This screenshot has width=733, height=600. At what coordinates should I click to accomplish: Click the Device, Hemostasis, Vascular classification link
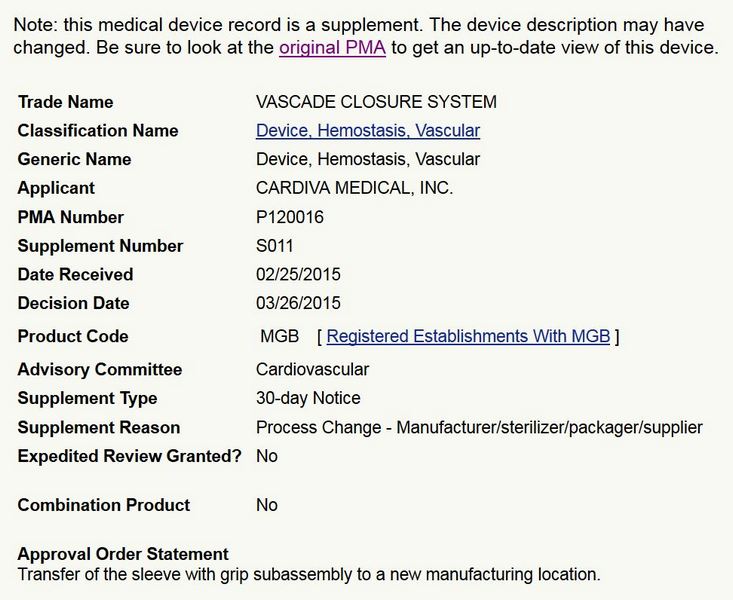(368, 131)
